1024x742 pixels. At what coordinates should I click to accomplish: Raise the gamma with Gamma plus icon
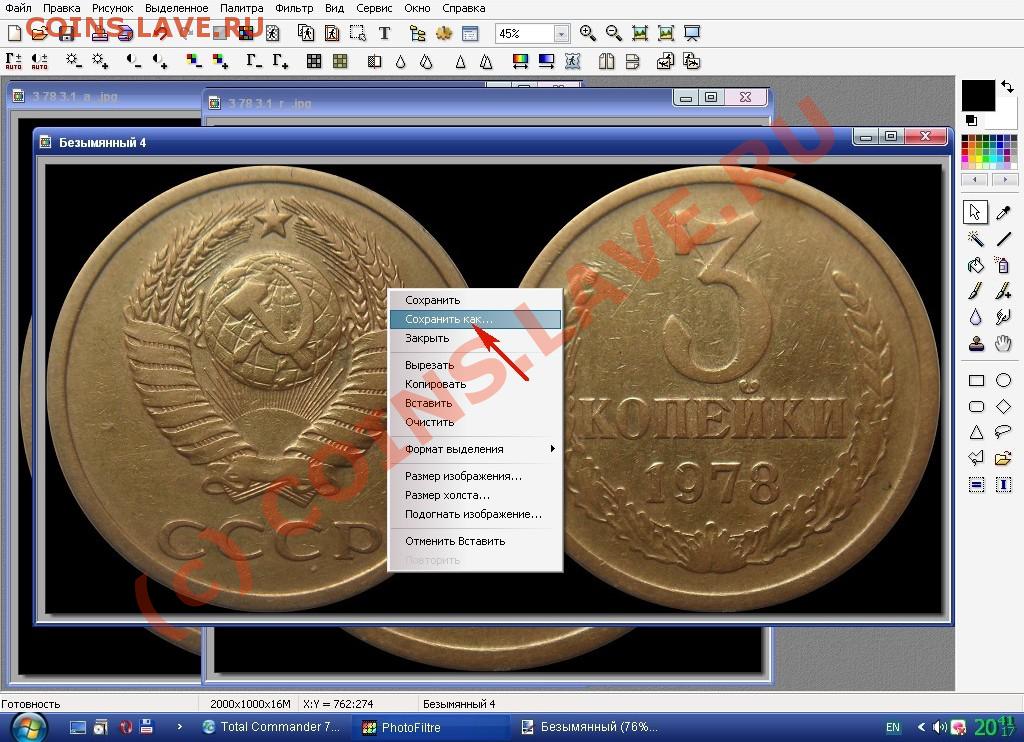click(x=280, y=61)
